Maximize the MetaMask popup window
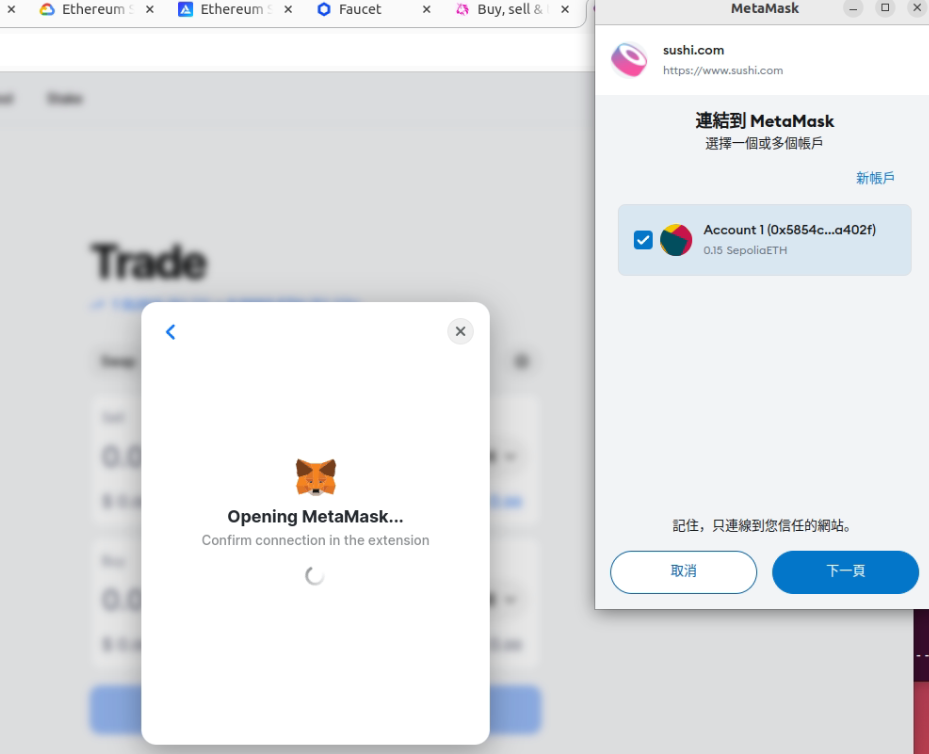The width and height of the screenshot is (929, 754). tap(885, 8)
